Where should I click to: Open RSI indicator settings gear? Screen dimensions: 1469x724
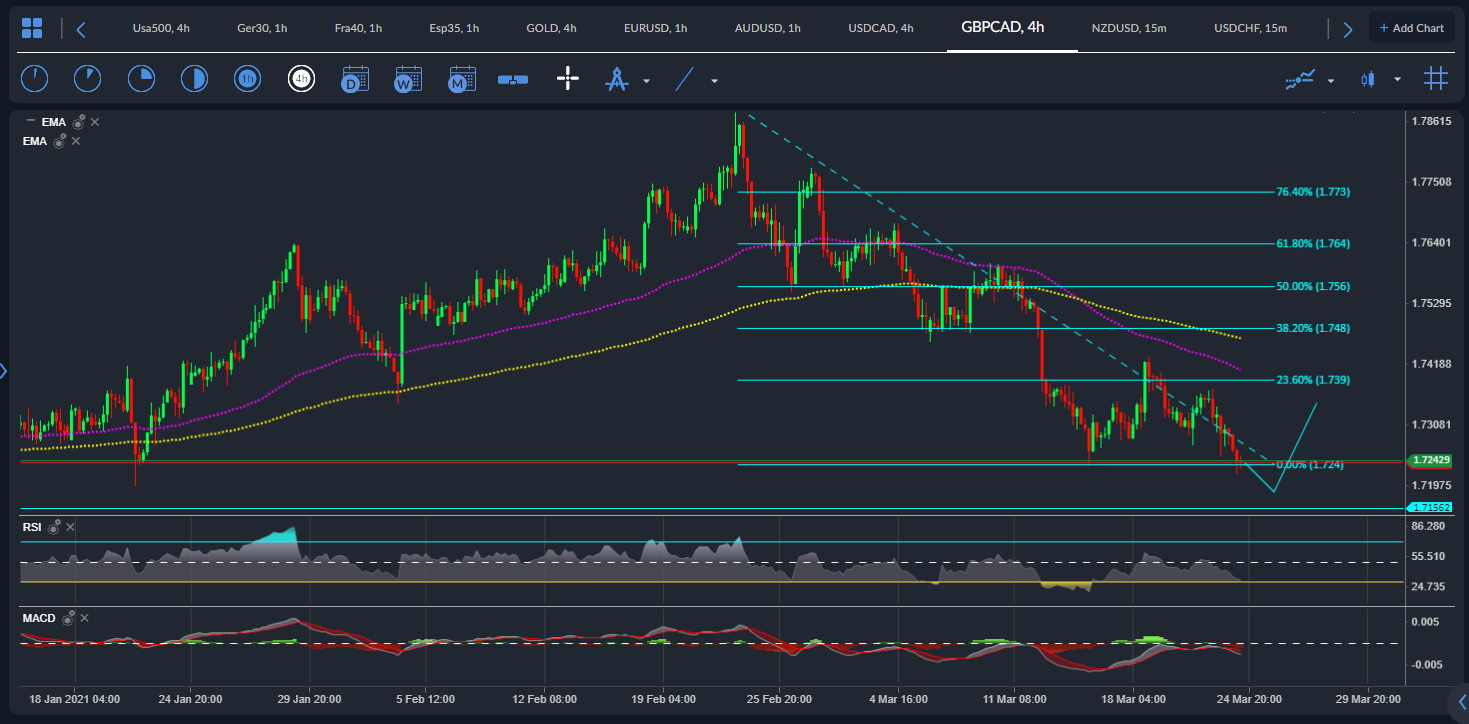[x=54, y=526]
